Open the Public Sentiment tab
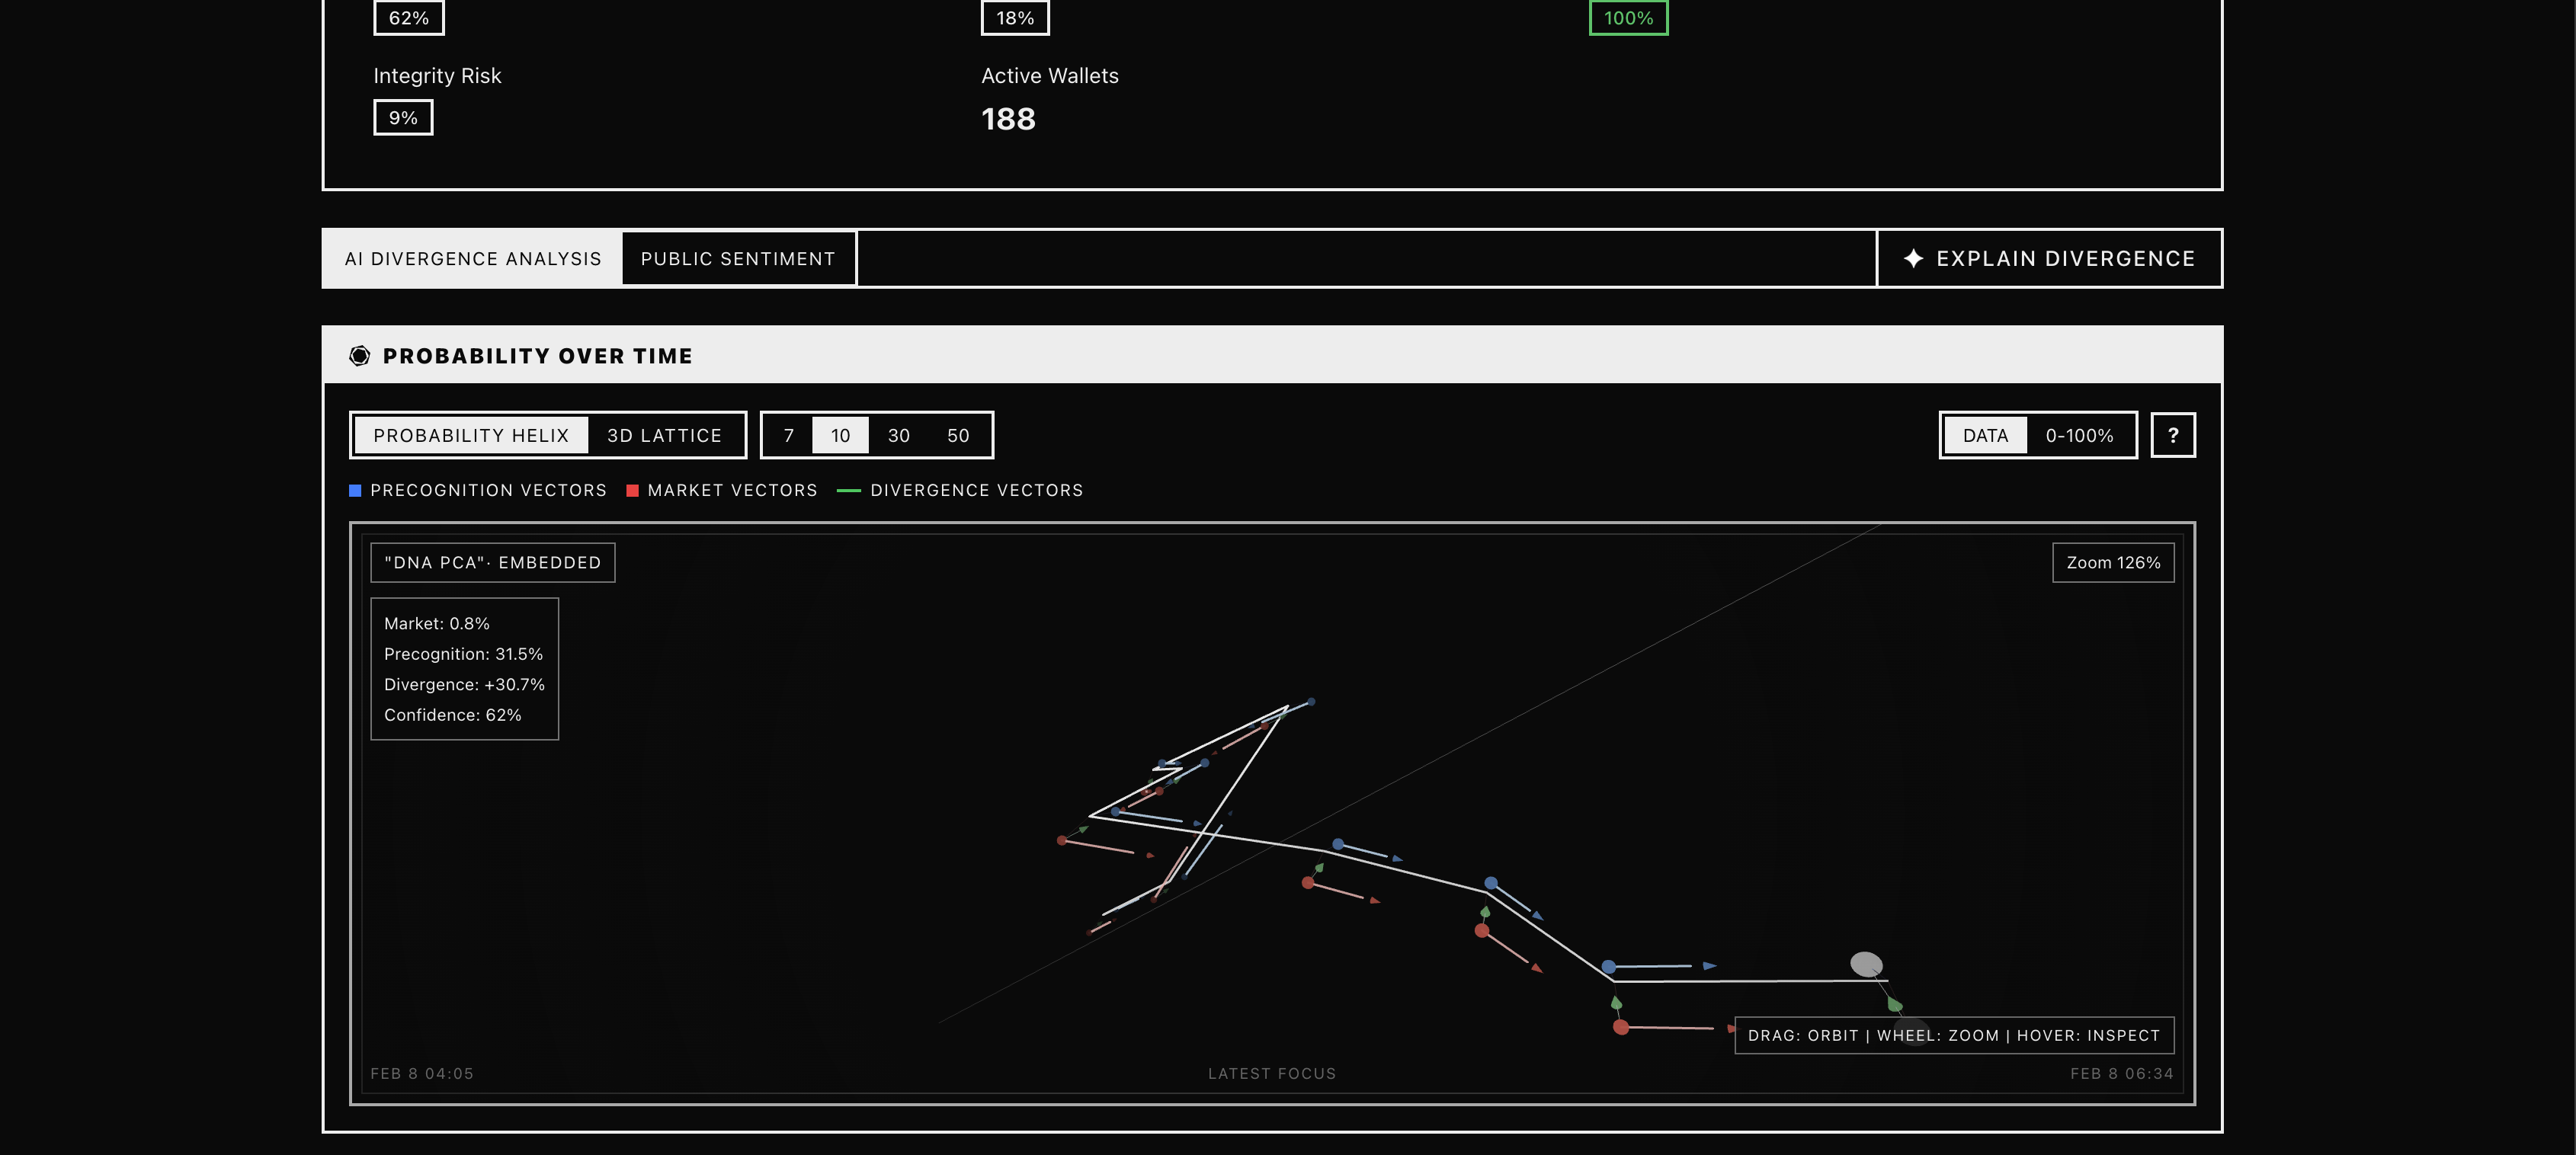Screen dimensions: 2576x1155 (737, 259)
